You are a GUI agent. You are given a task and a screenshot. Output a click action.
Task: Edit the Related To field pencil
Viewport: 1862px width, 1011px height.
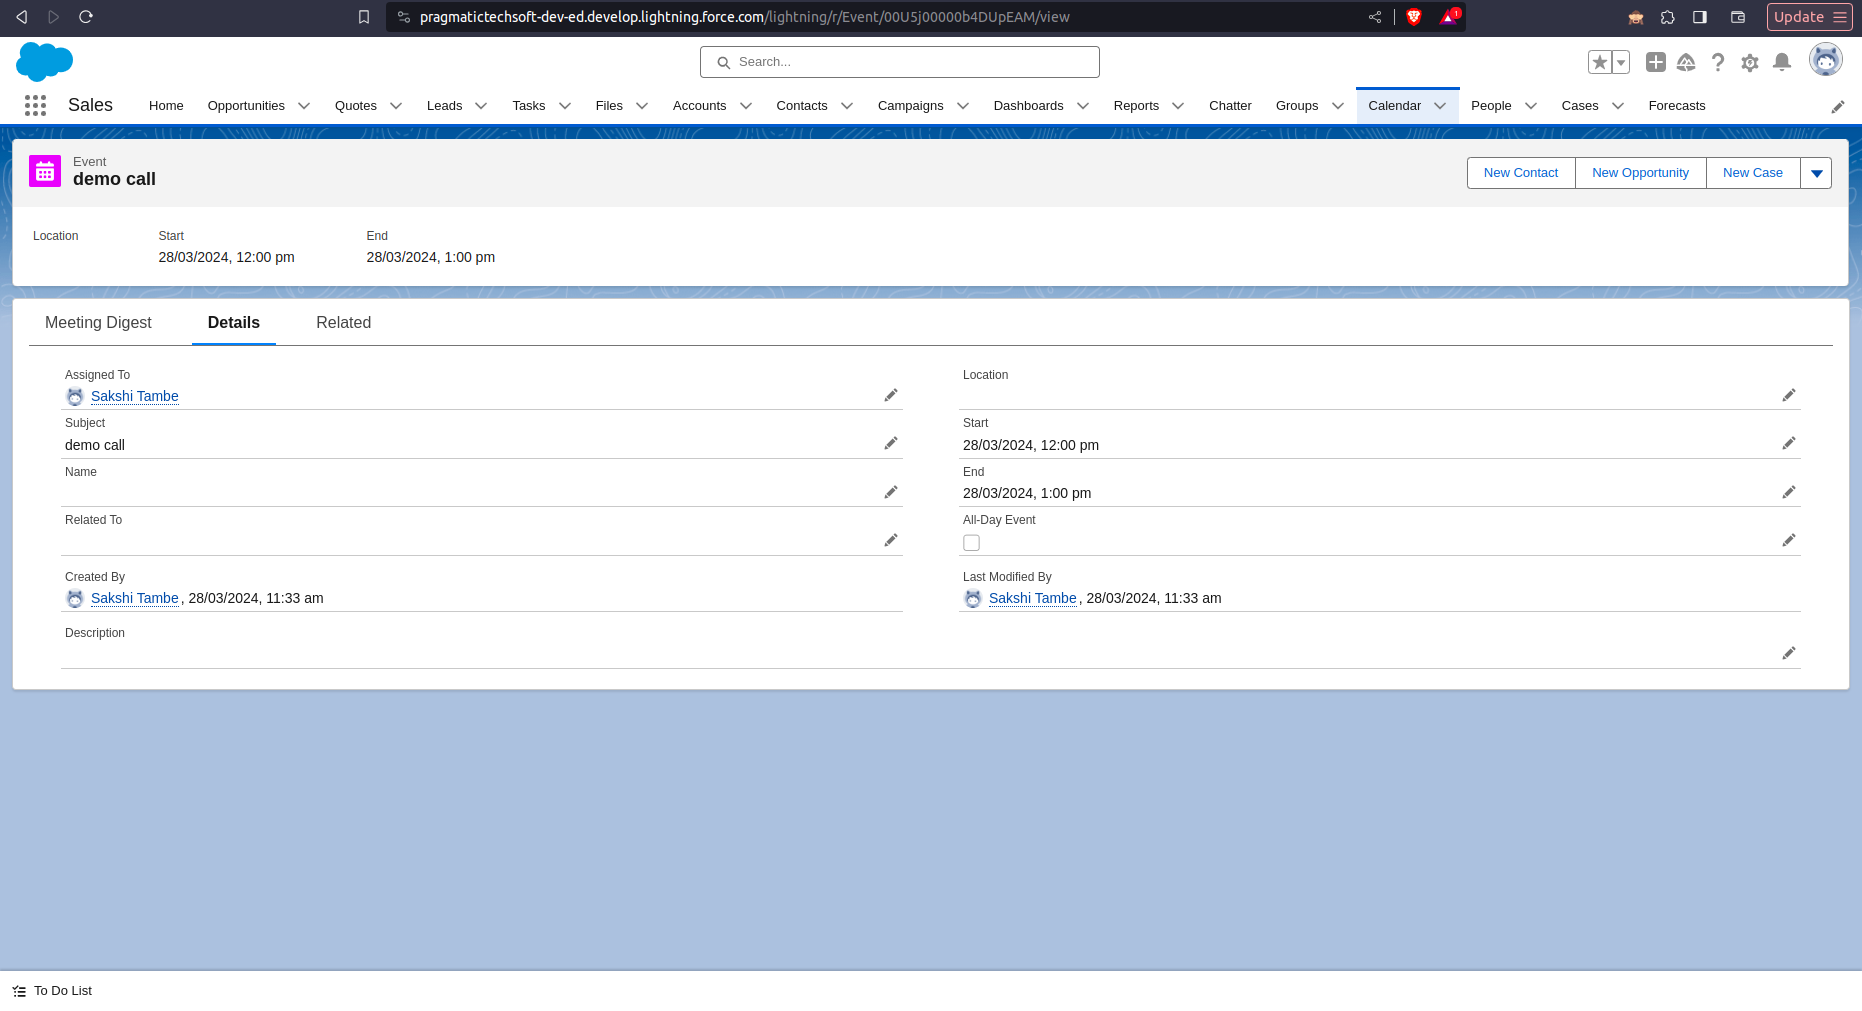click(891, 540)
